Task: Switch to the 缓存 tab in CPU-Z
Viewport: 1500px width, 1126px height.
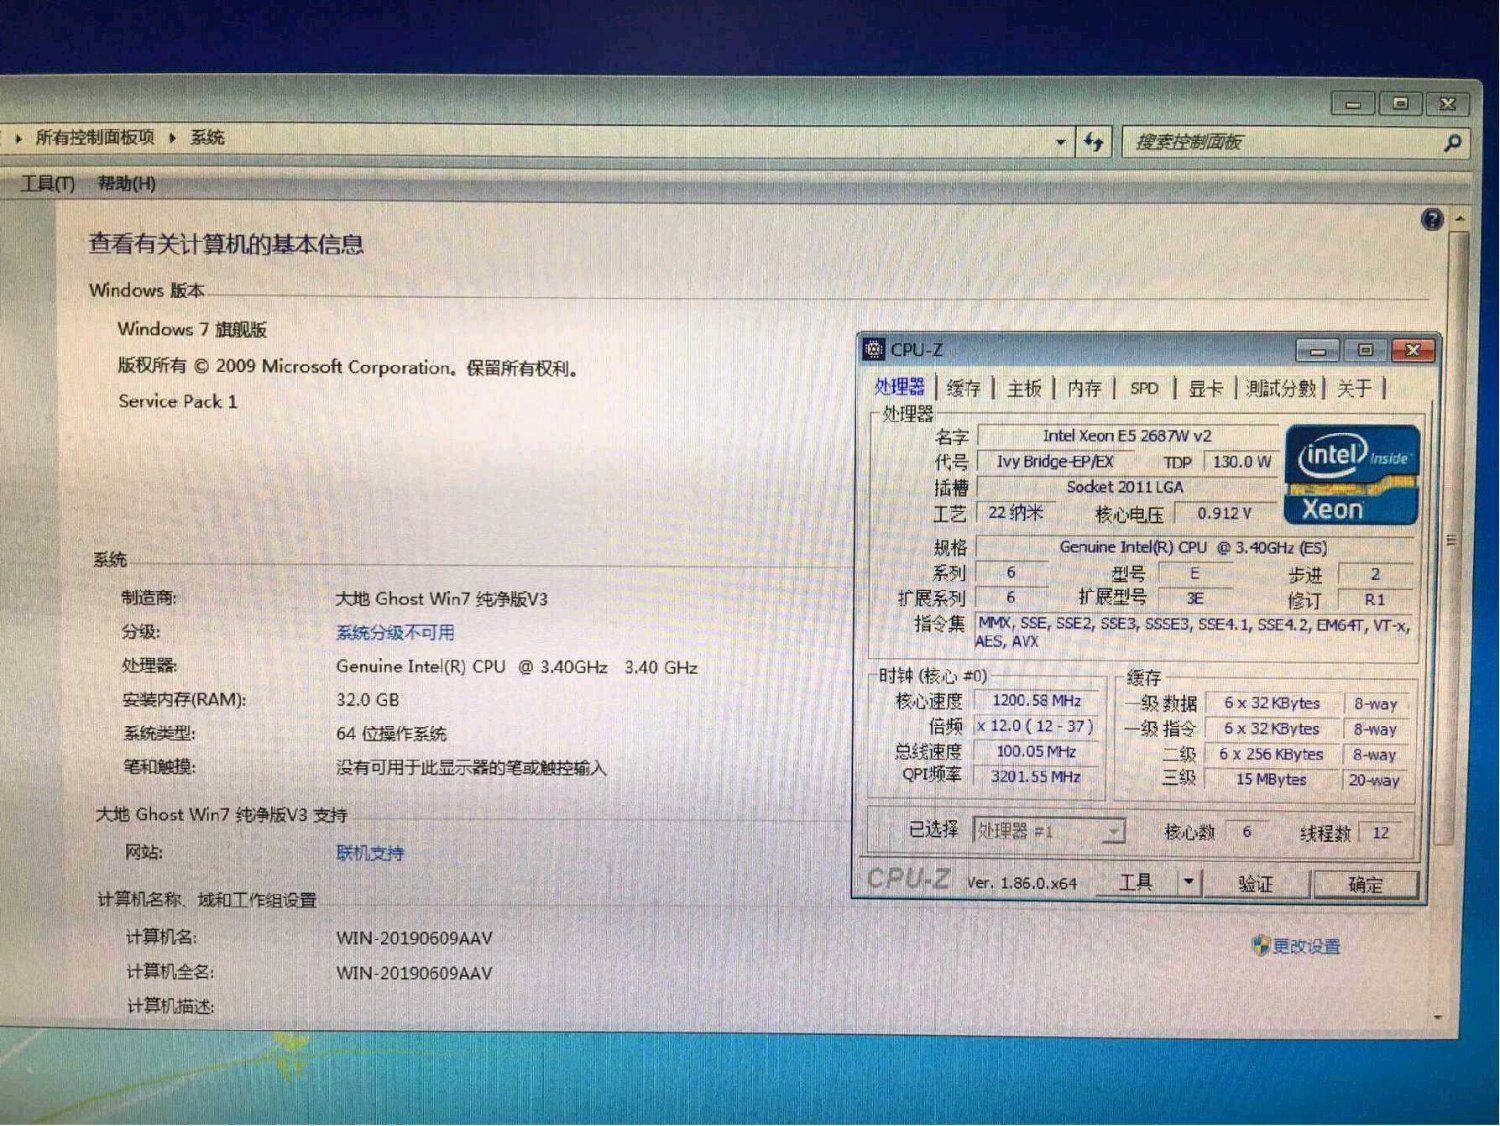Action: pyautogui.click(x=963, y=388)
